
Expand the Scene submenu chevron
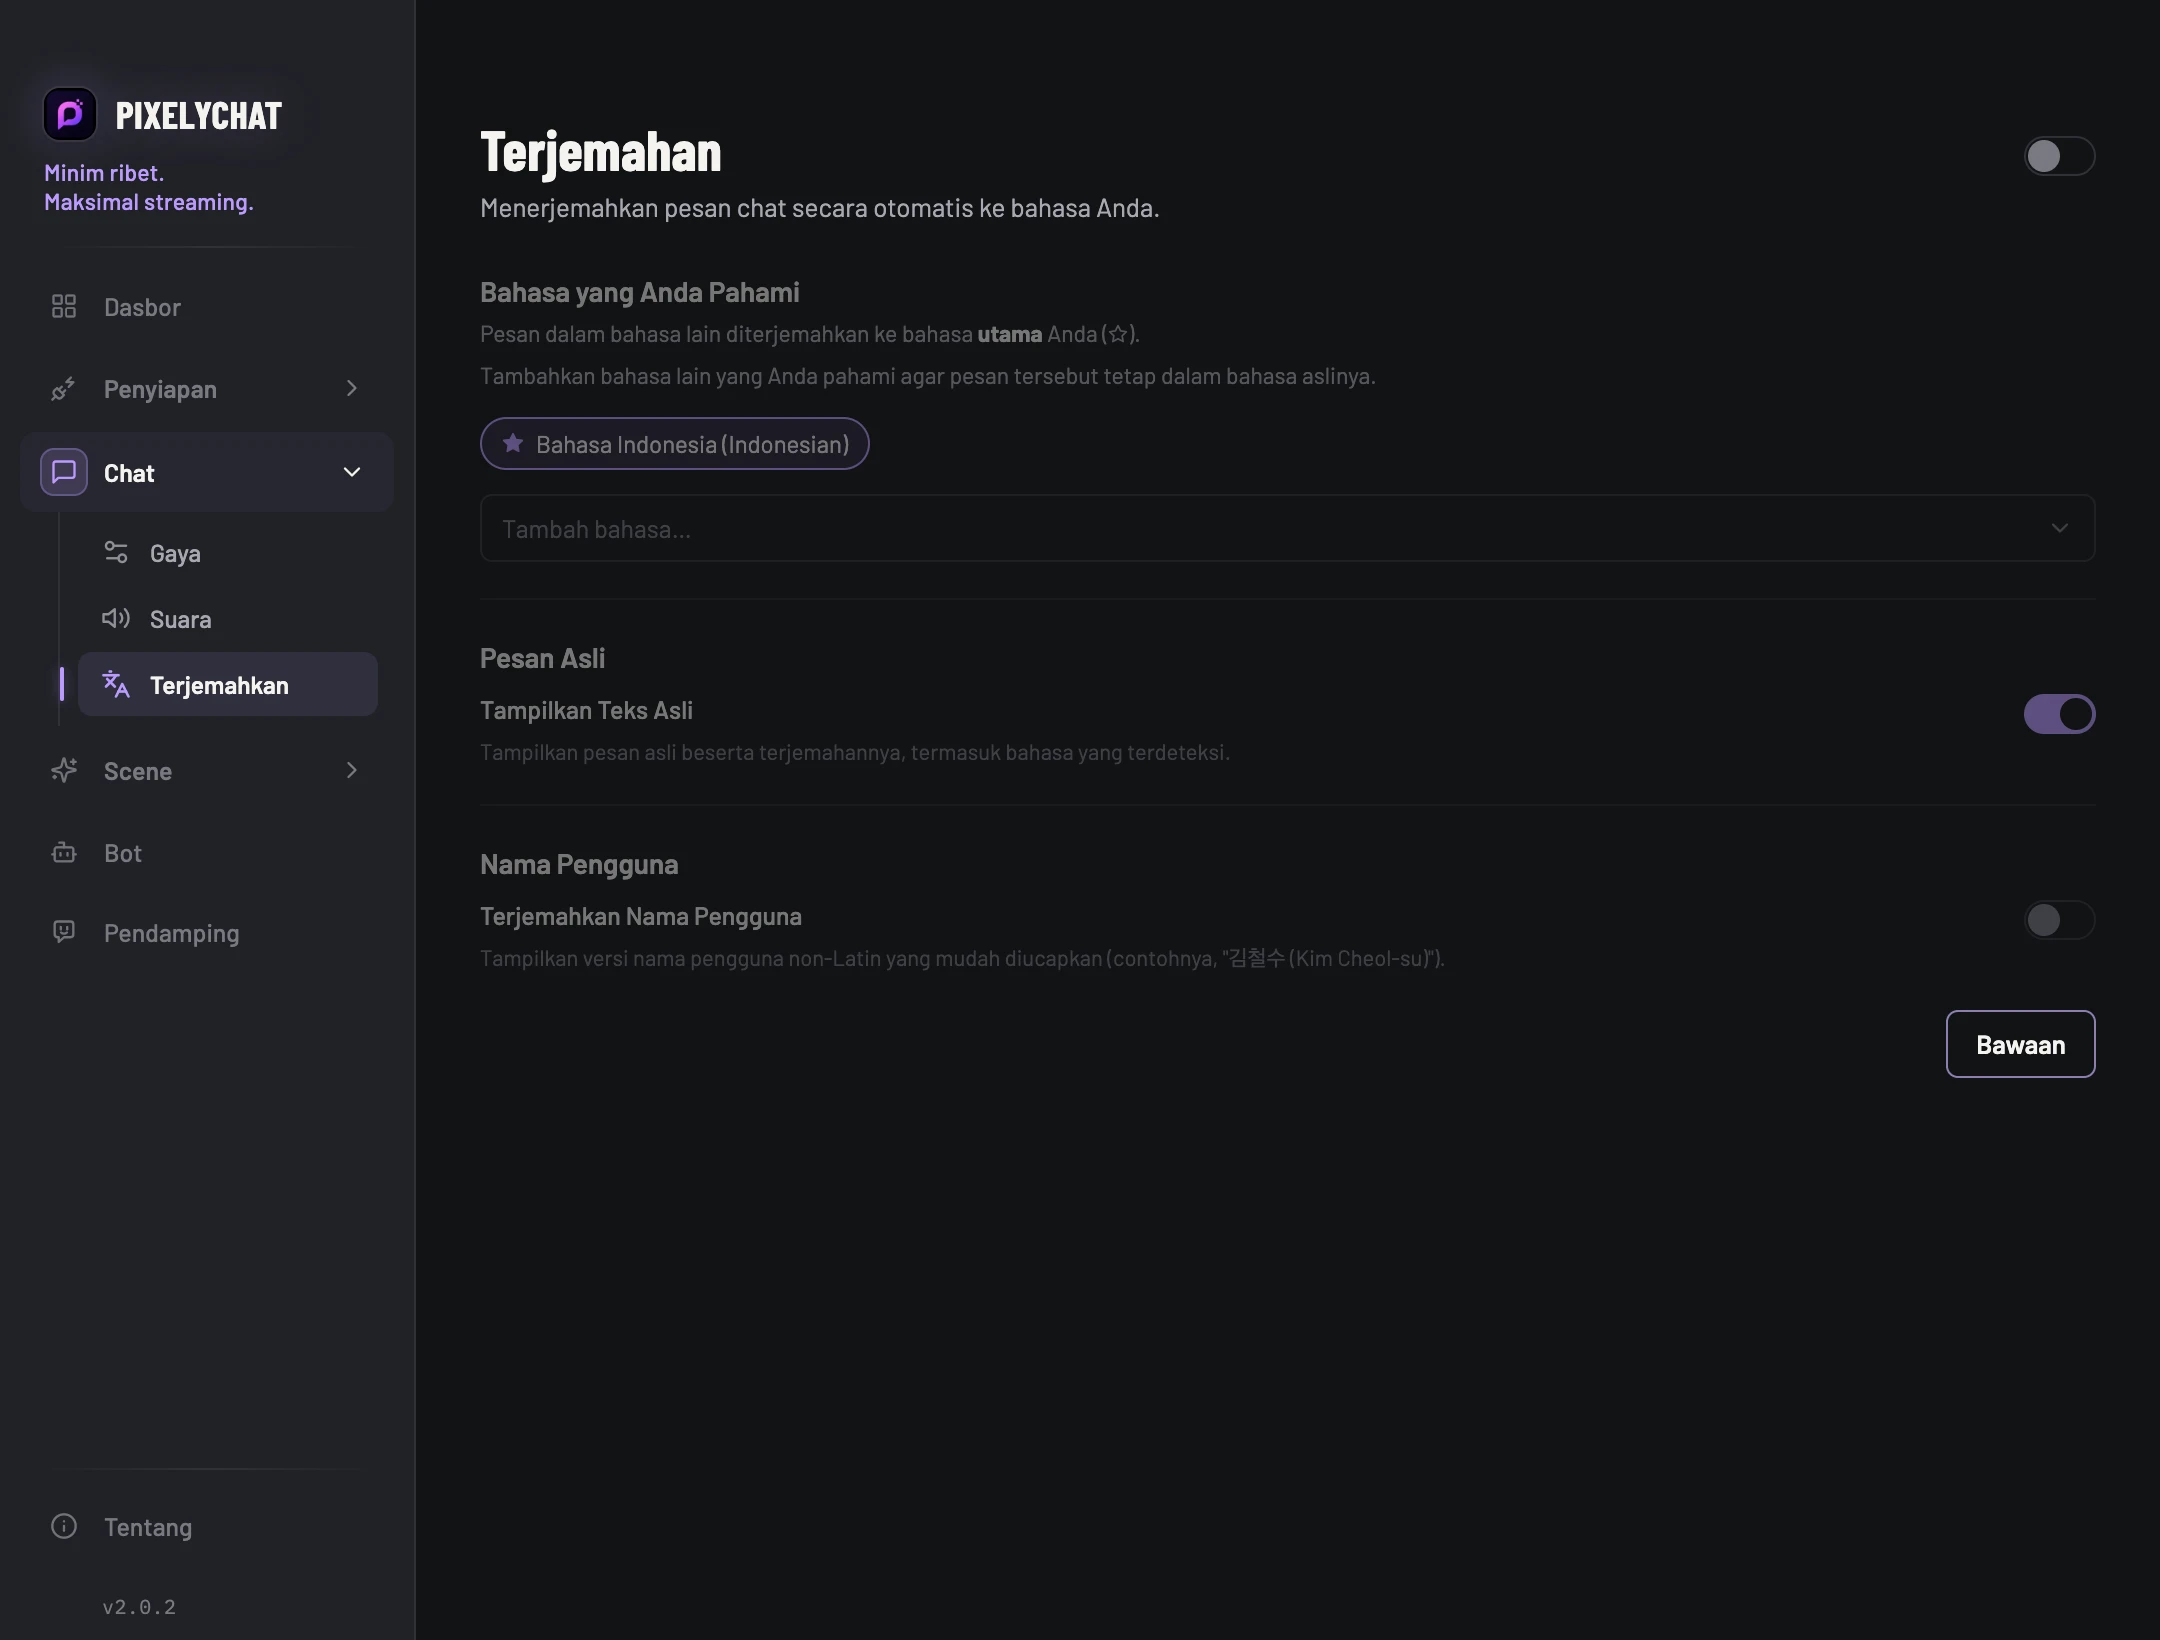[352, 770]
